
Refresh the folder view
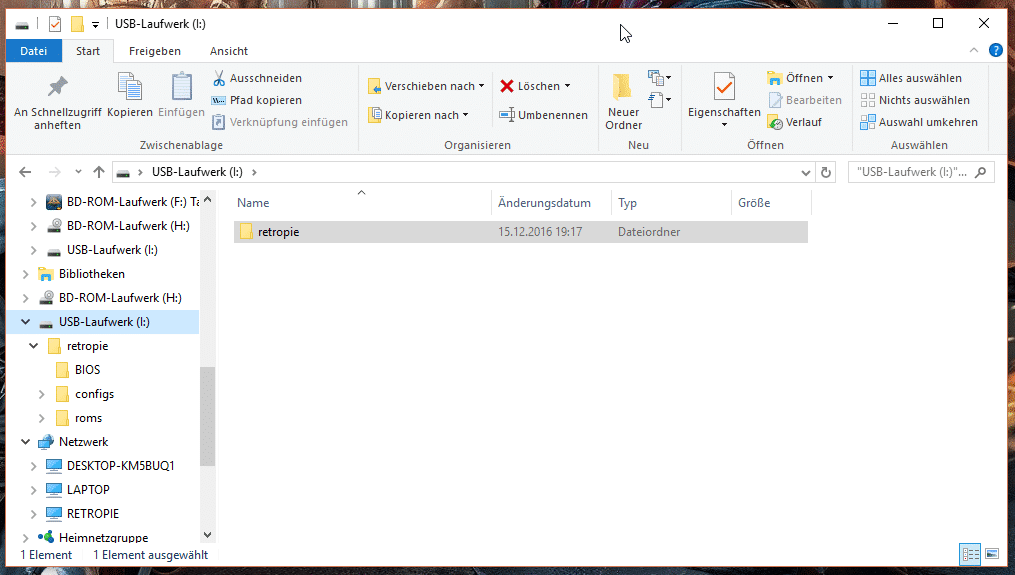coord(826,172)
